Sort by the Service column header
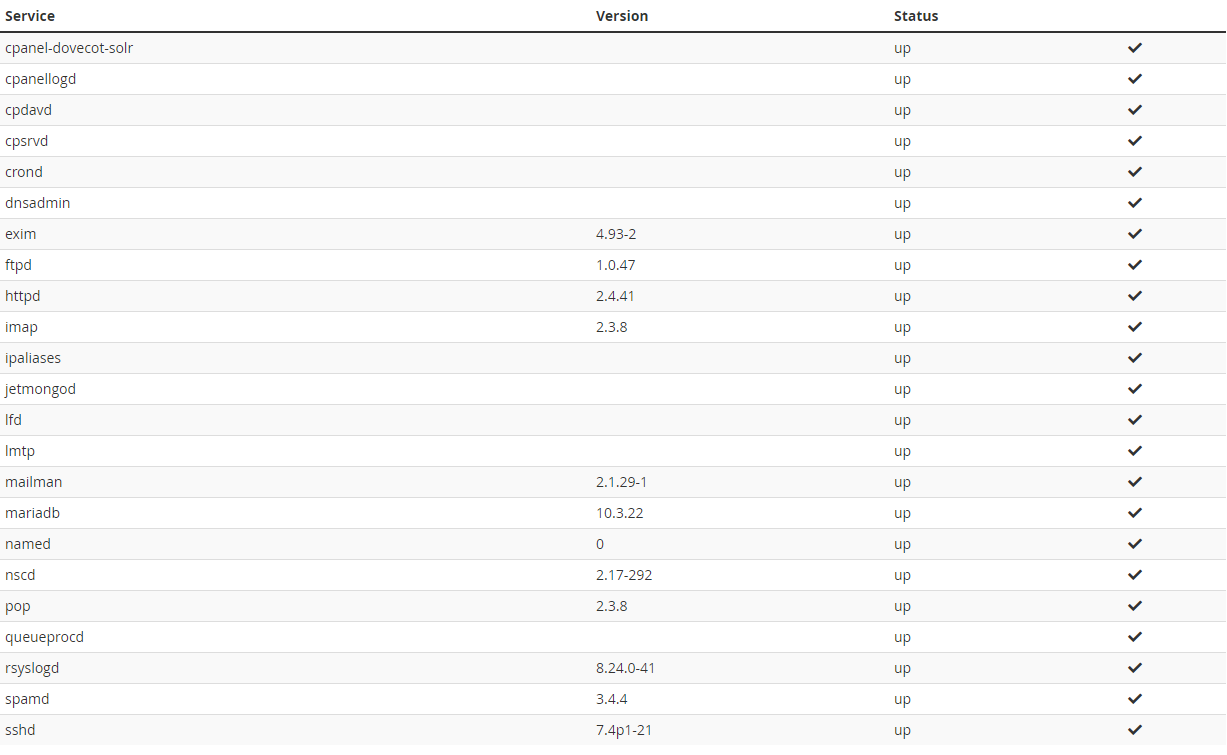1227x755 pixels. coord(30,16)
